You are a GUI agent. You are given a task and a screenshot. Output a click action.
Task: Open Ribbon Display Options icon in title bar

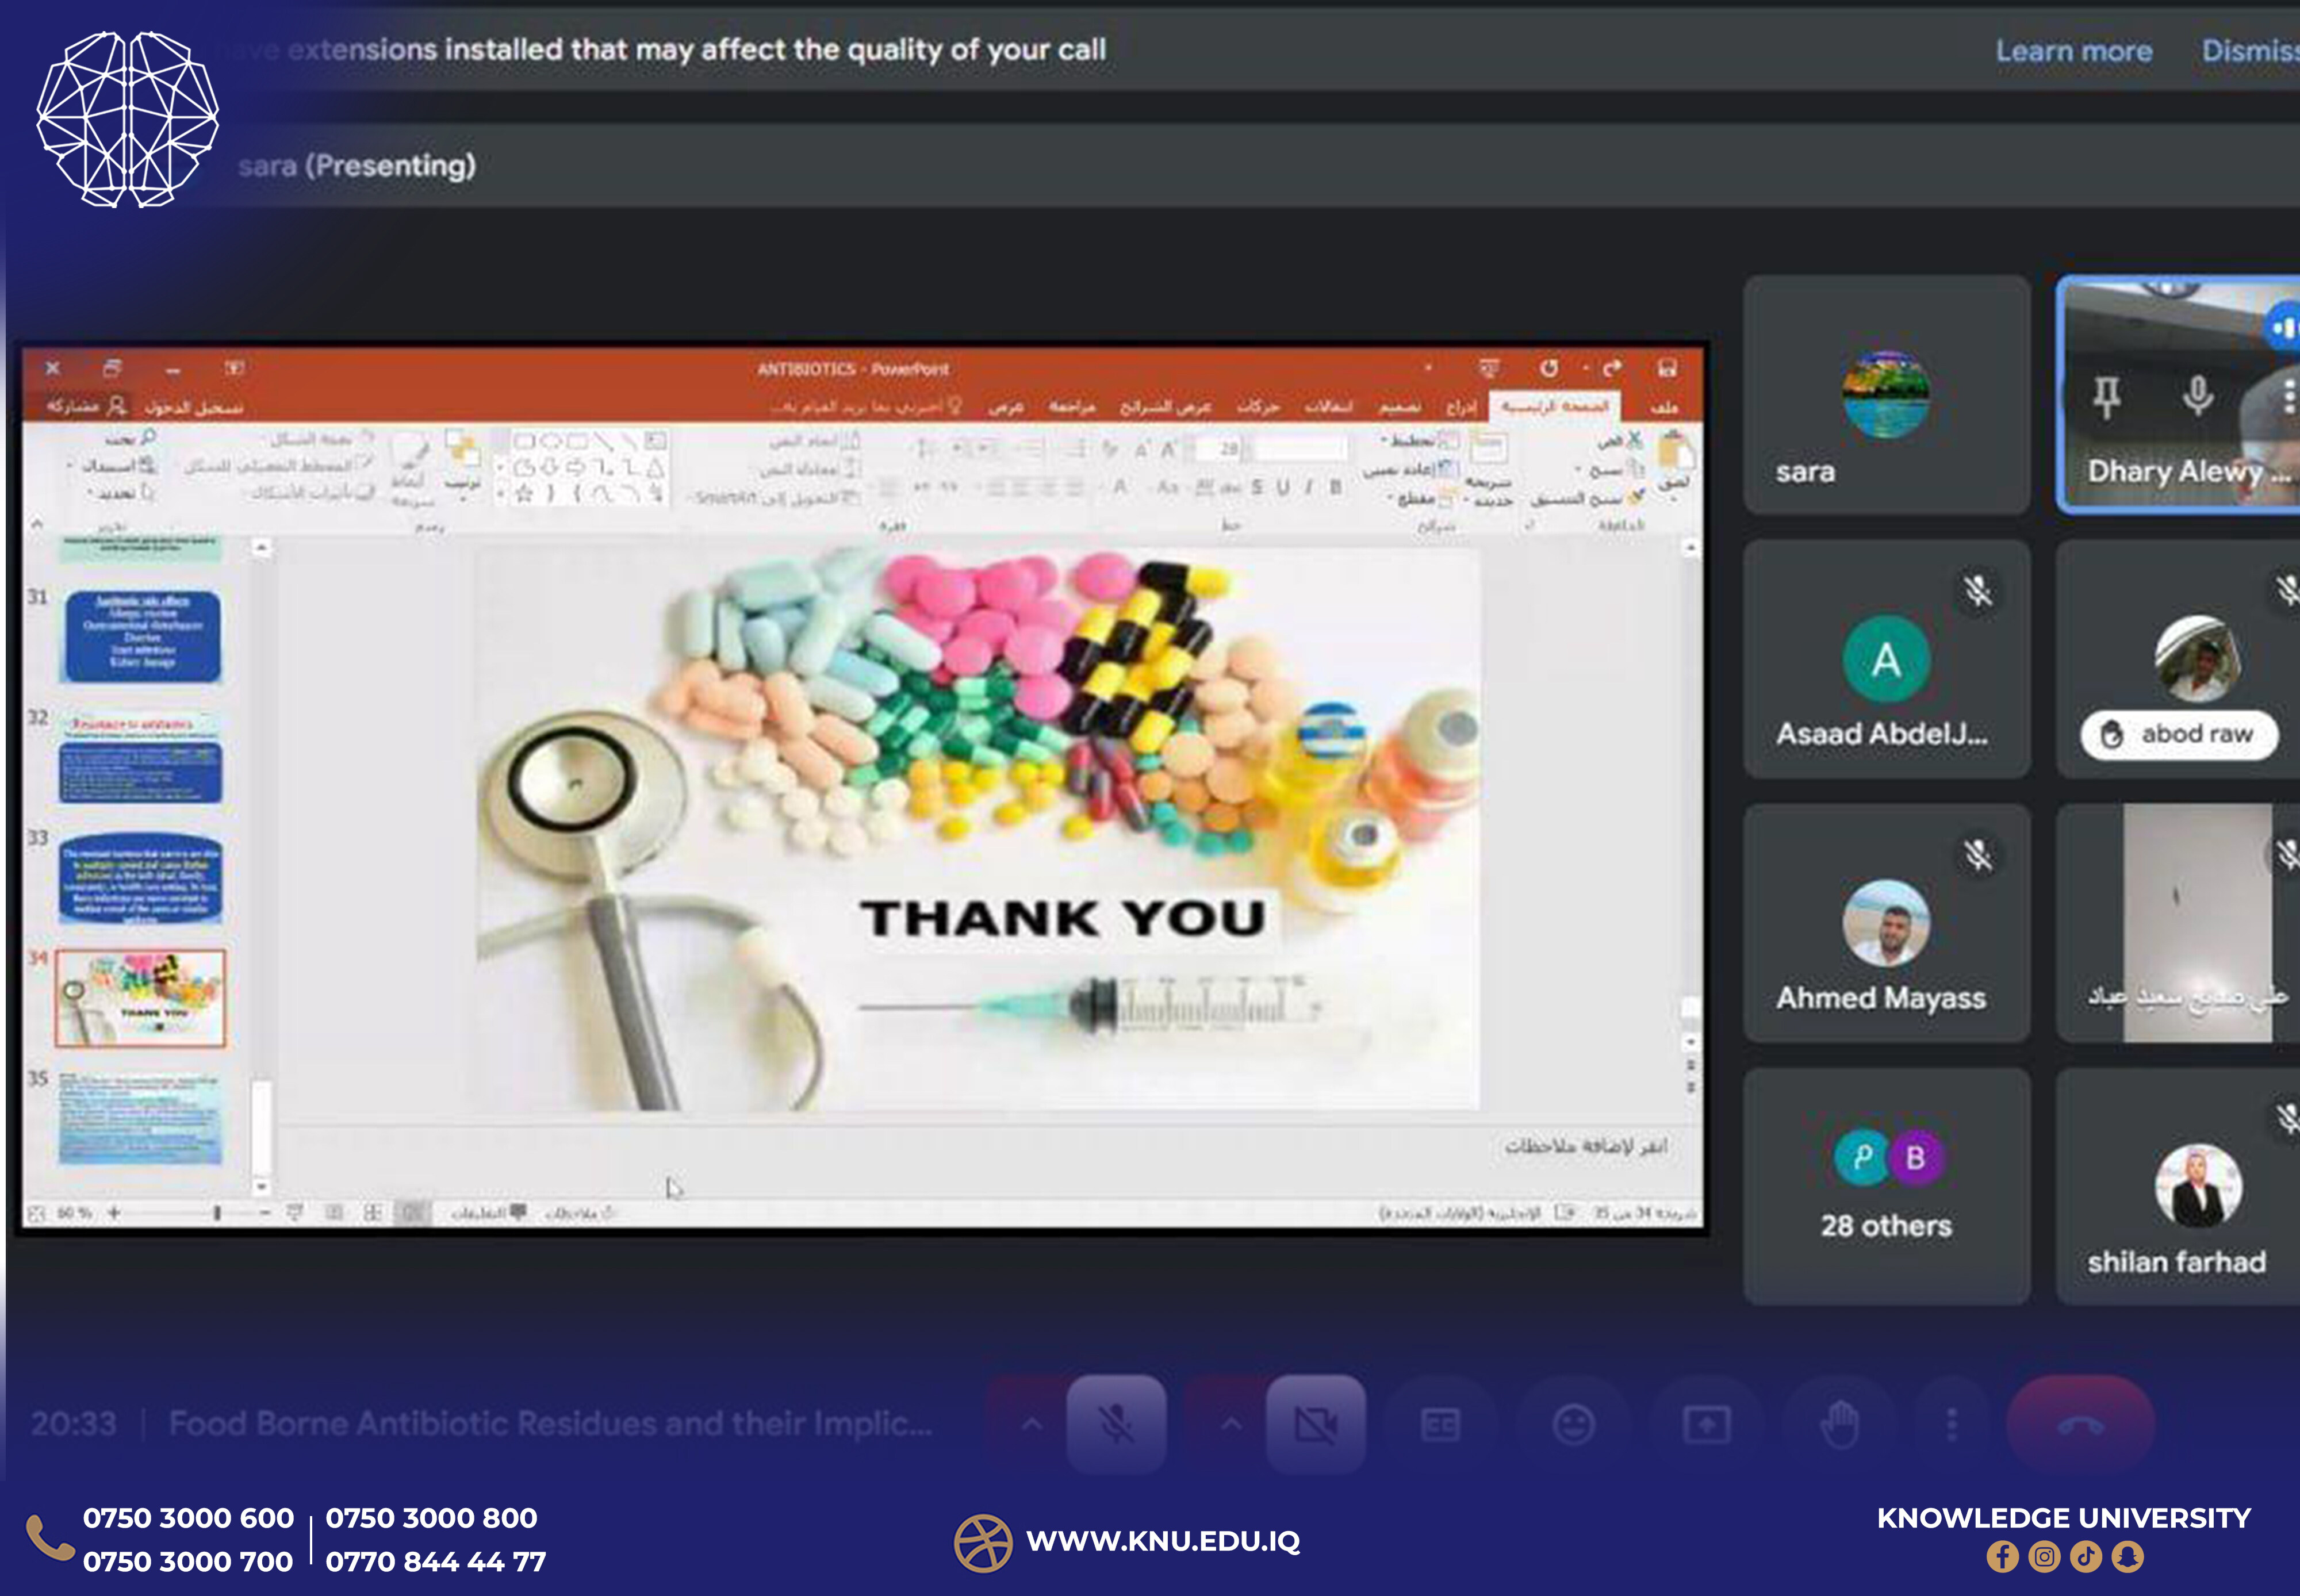[234, 368]
